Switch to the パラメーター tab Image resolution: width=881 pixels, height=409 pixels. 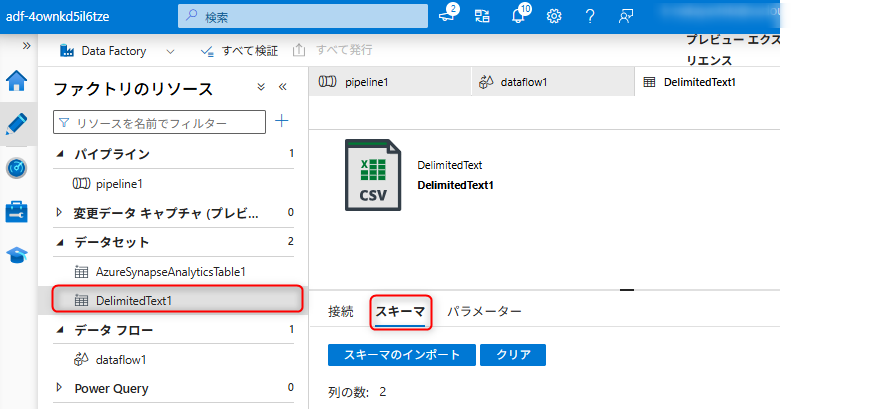[x=484, y=311]
